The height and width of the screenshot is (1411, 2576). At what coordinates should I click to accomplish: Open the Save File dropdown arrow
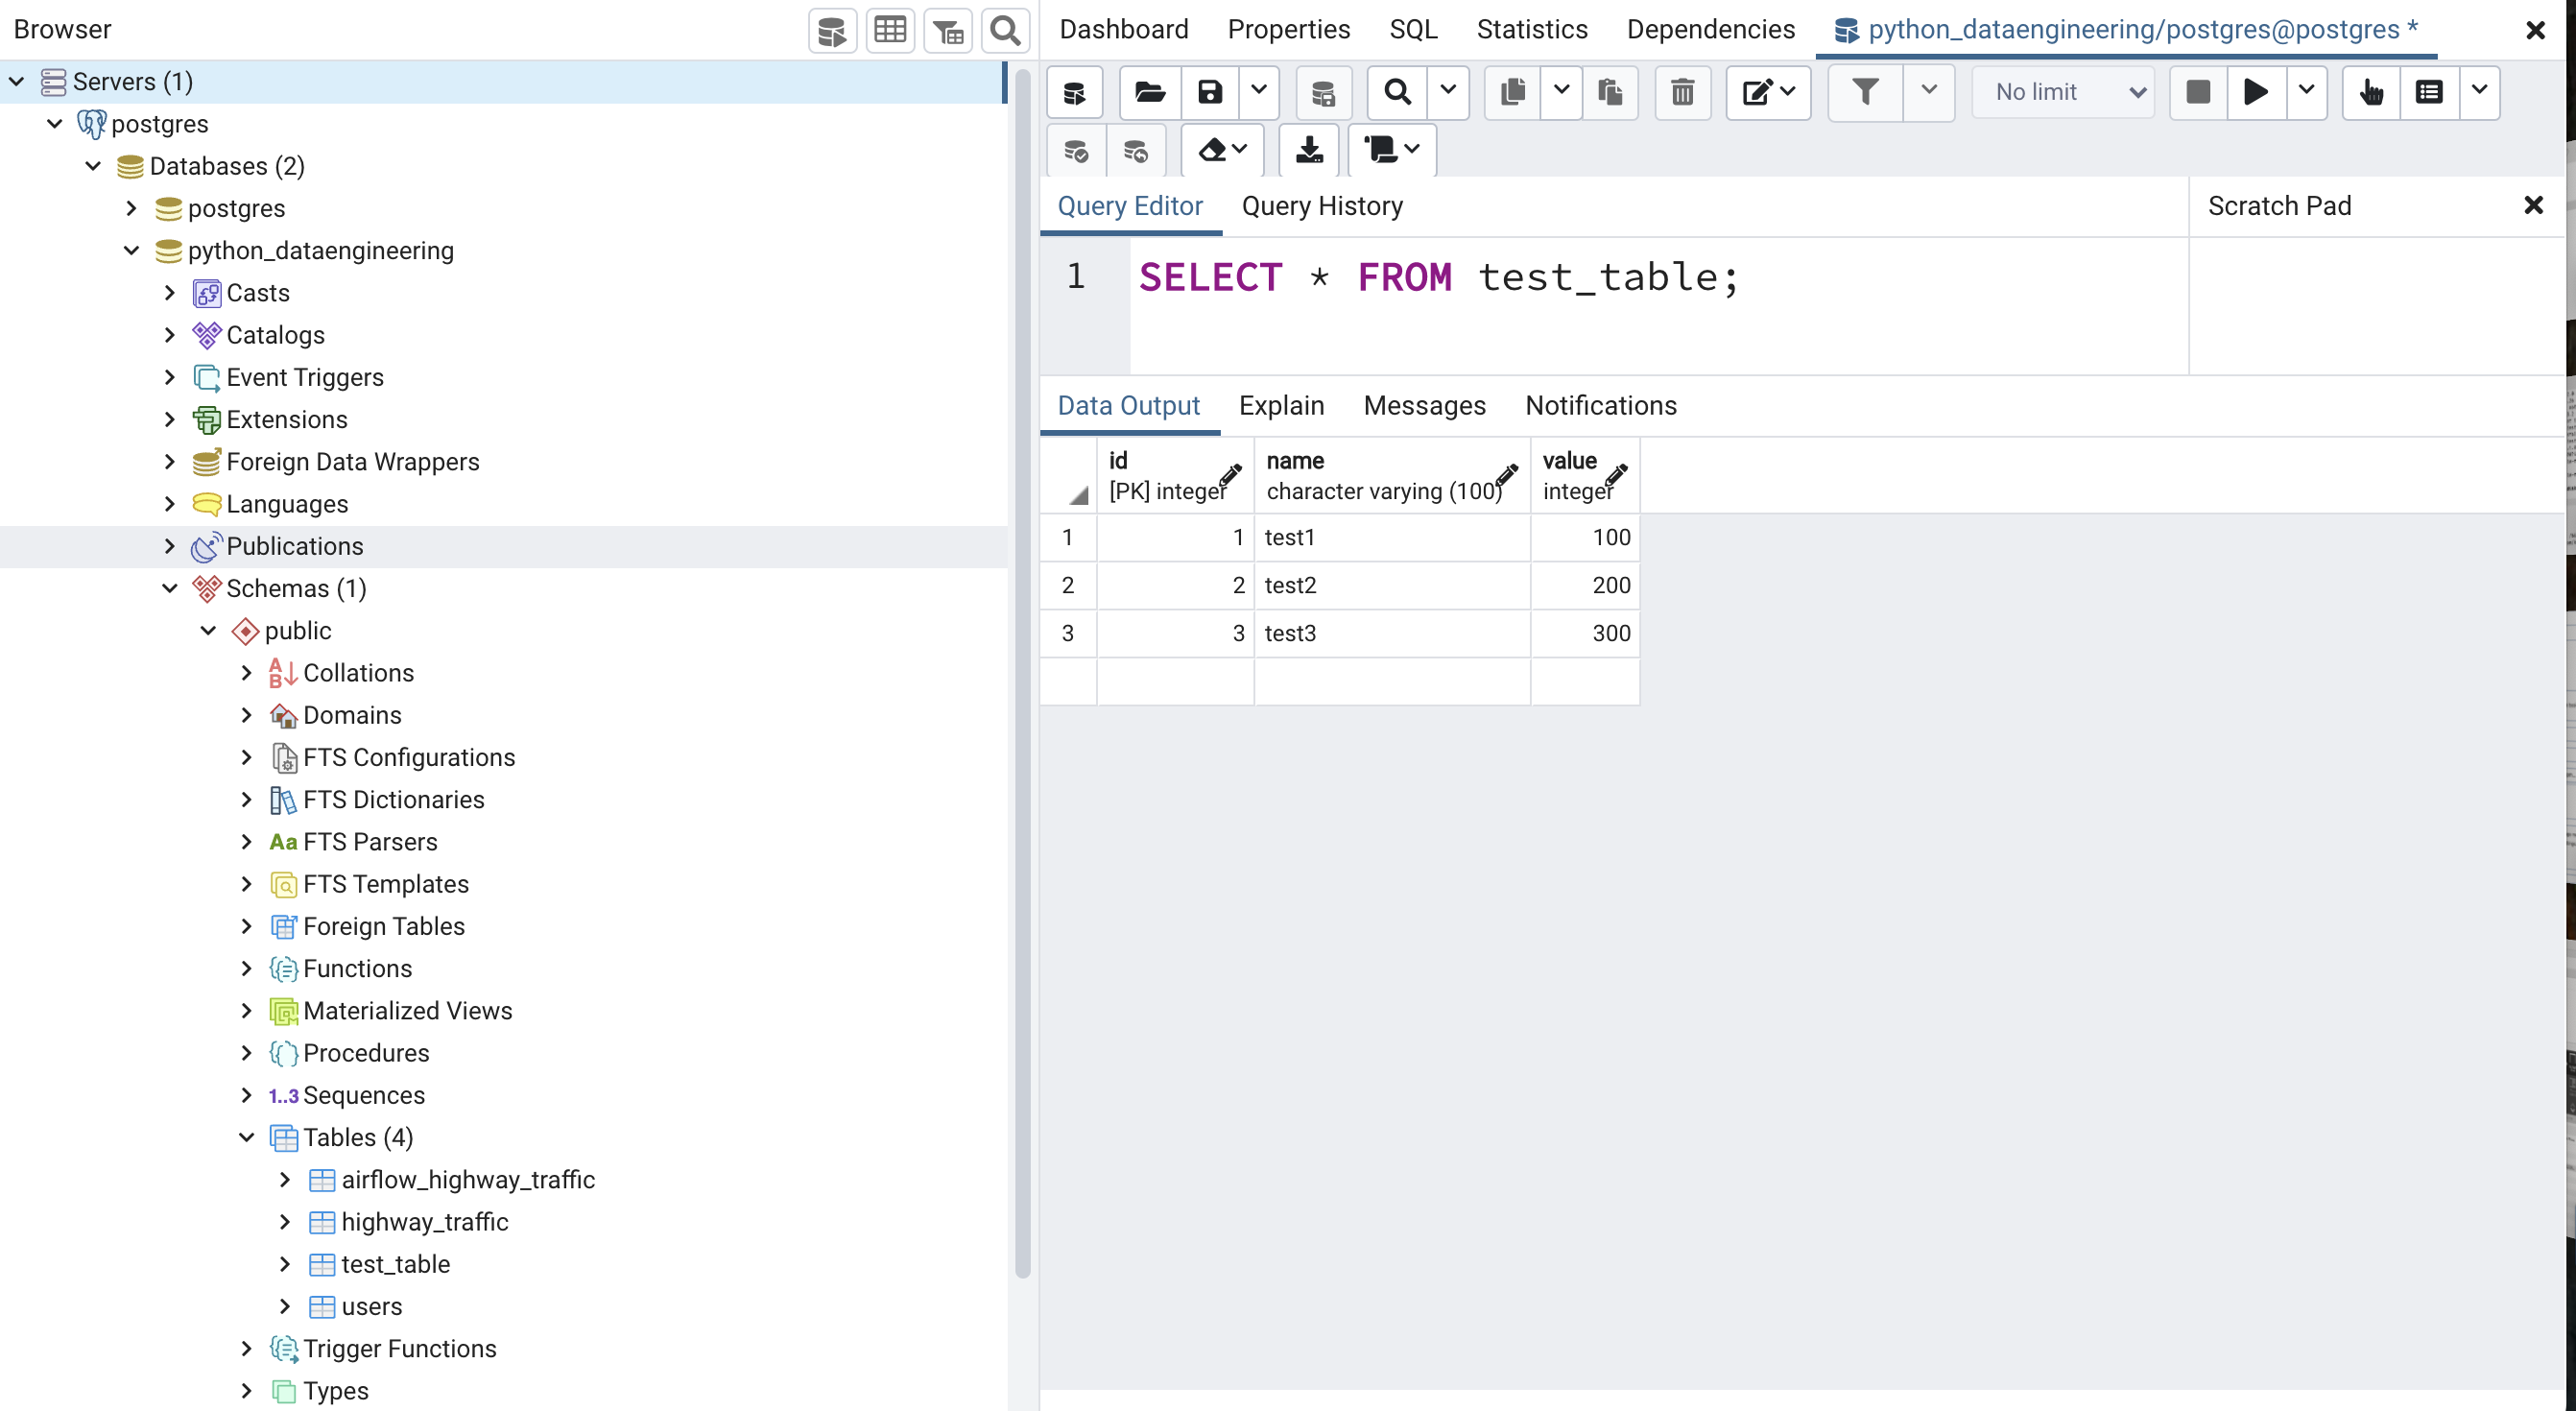[1259, 92]
